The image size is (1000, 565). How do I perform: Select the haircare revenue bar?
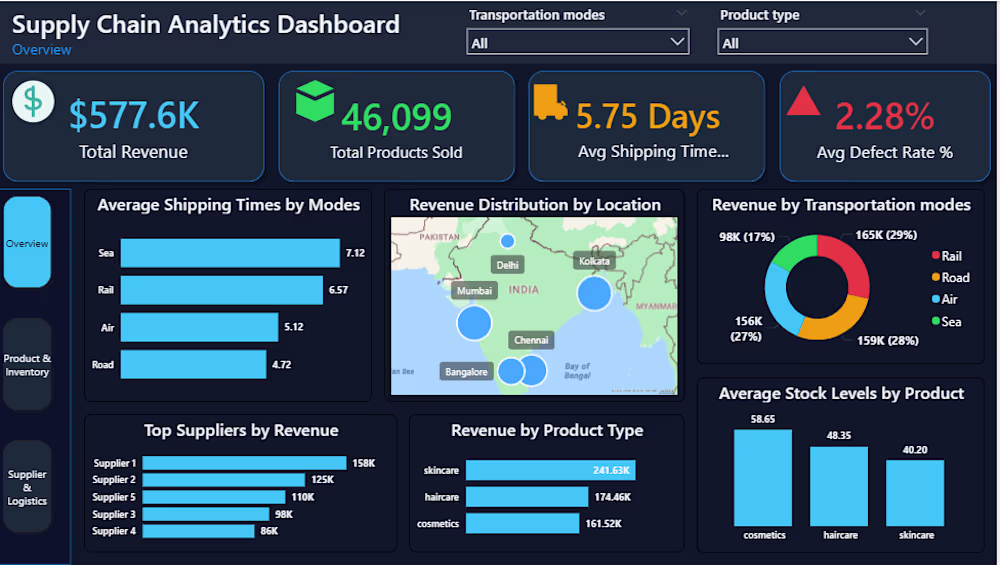point(527,497)
